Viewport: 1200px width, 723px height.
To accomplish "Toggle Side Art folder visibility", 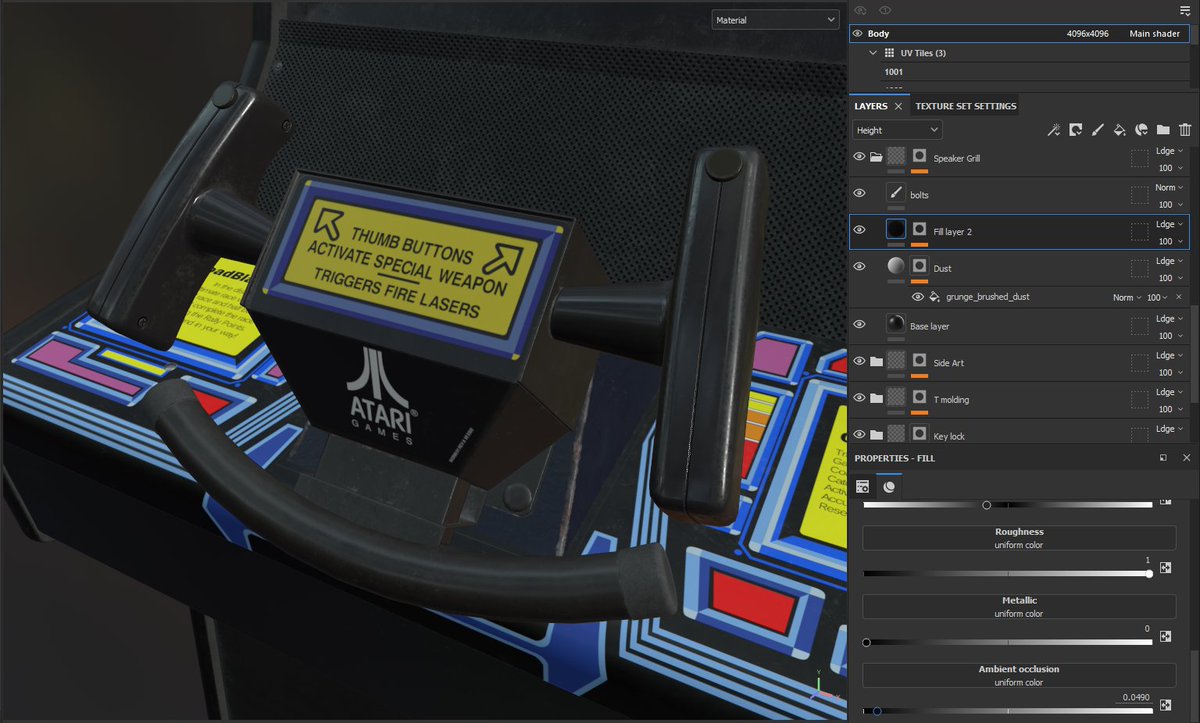I will [859, 362].
